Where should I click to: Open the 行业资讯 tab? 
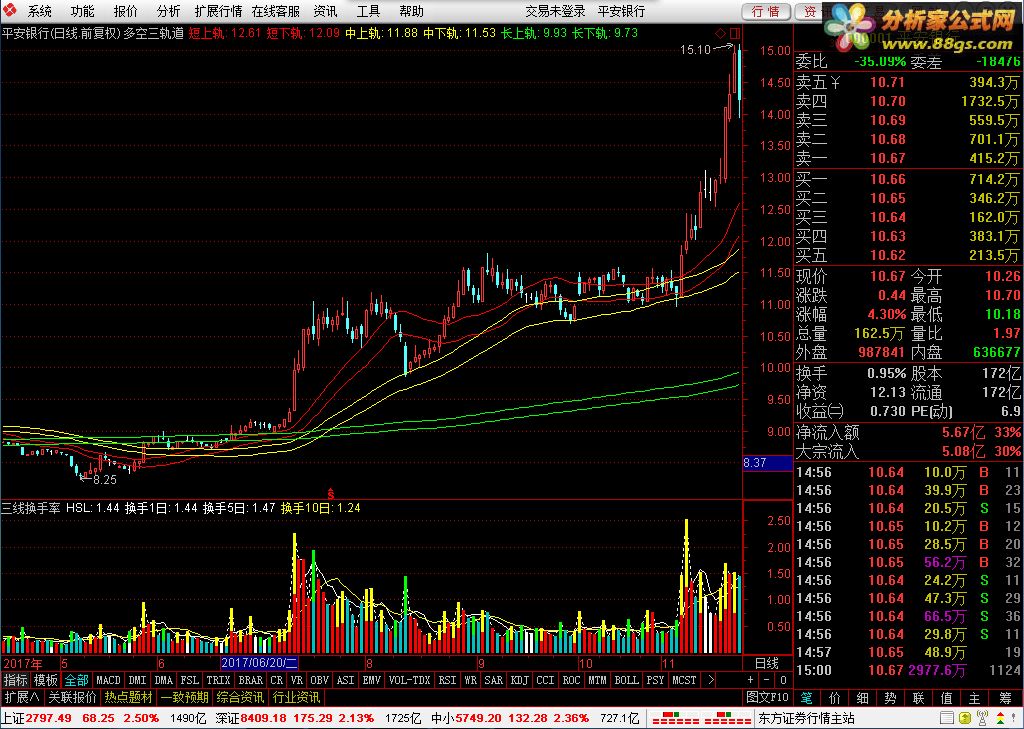(x=297, y=698)
